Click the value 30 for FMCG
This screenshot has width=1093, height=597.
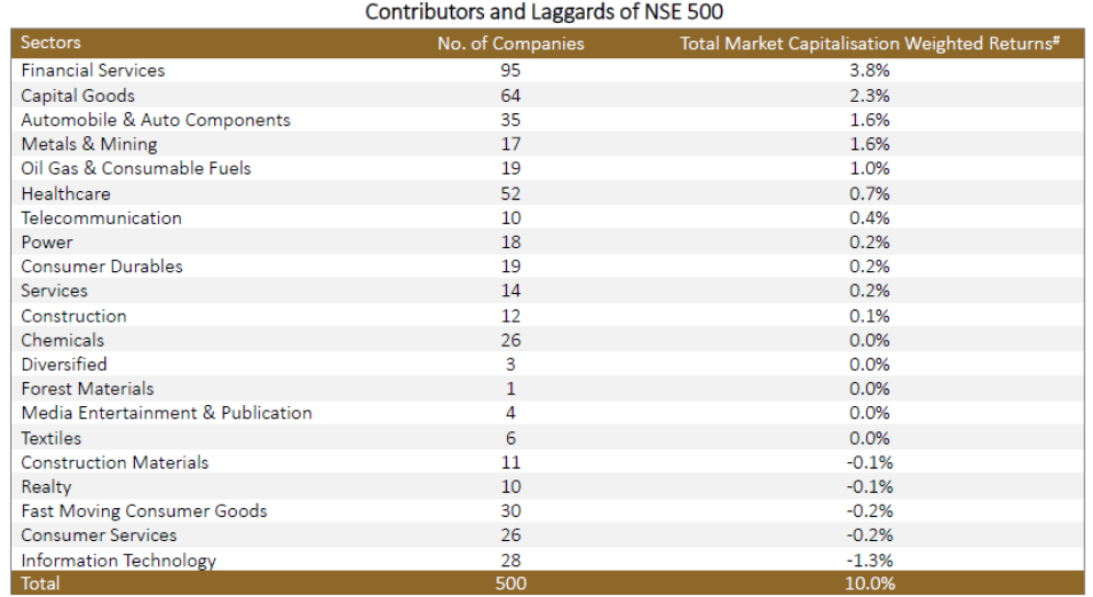click(x=510, y=511)
